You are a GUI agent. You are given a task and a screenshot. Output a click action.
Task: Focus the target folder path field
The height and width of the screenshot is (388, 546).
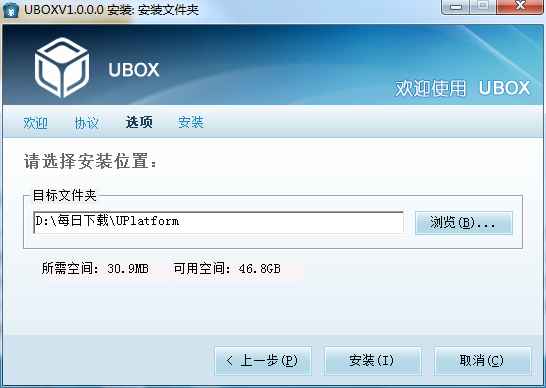point(219,222)
